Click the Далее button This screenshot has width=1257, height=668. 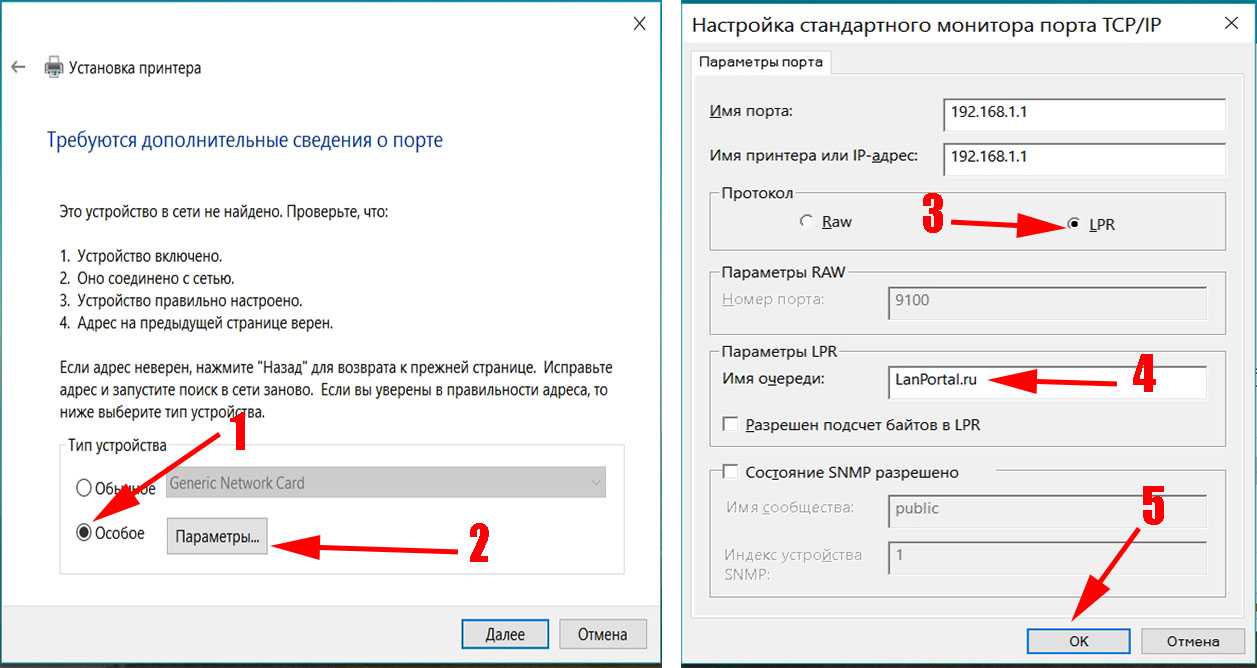coord(505,634)
